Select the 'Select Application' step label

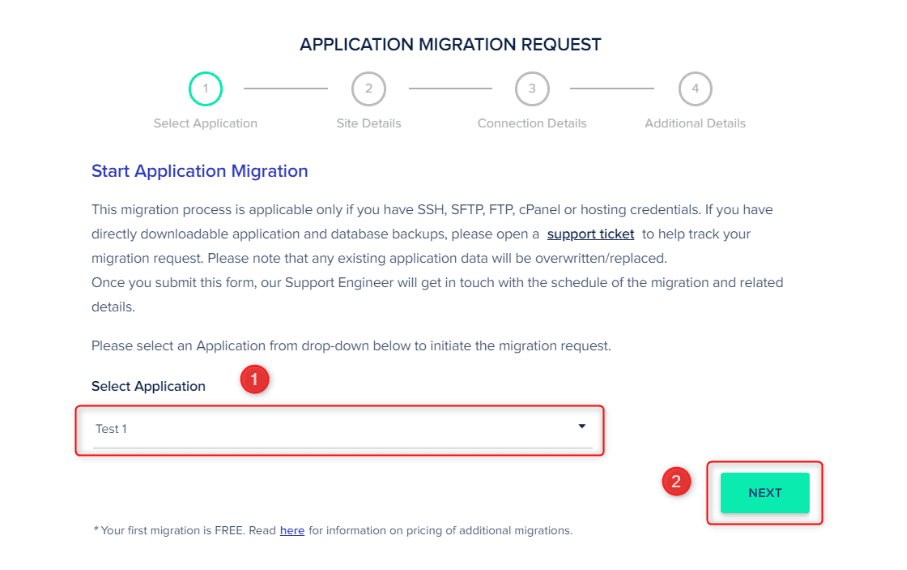[205, 123]
